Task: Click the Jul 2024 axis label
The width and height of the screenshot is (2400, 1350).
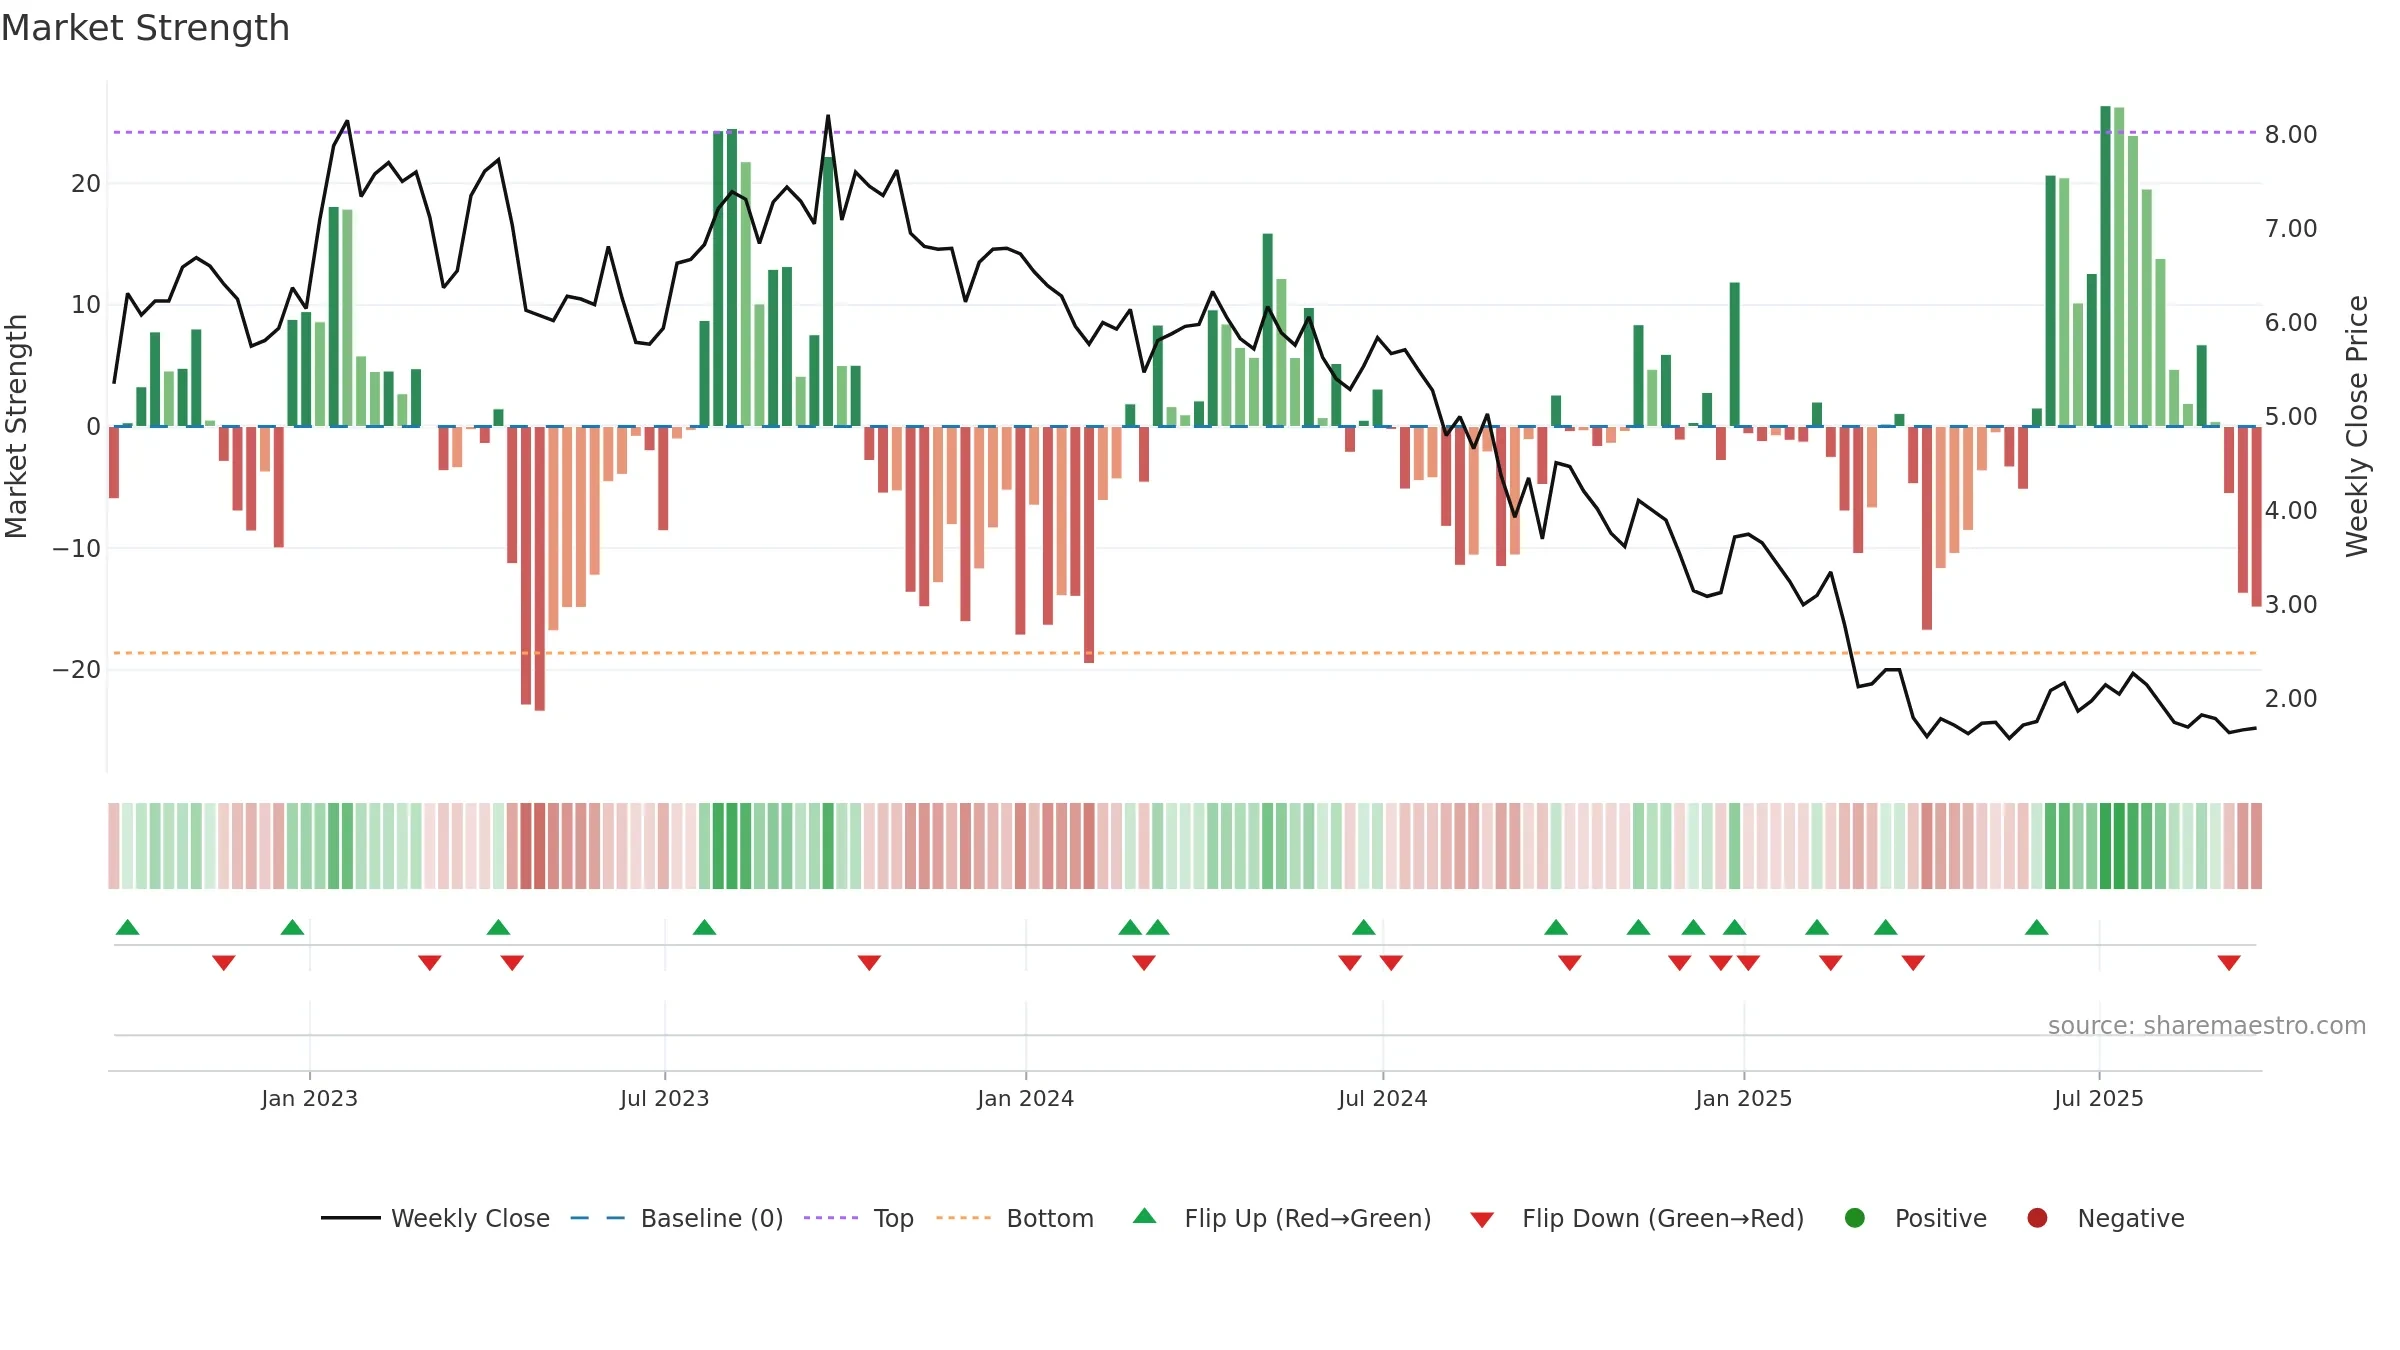Action: [1383, 1098]
